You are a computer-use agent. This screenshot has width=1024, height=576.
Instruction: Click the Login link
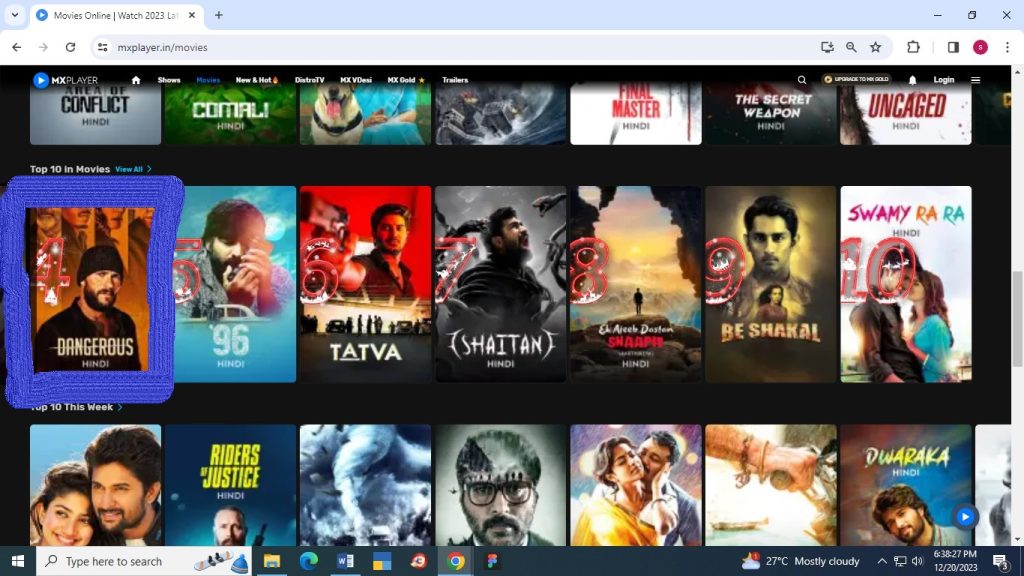pyautogui.click(x=944, y=80)
